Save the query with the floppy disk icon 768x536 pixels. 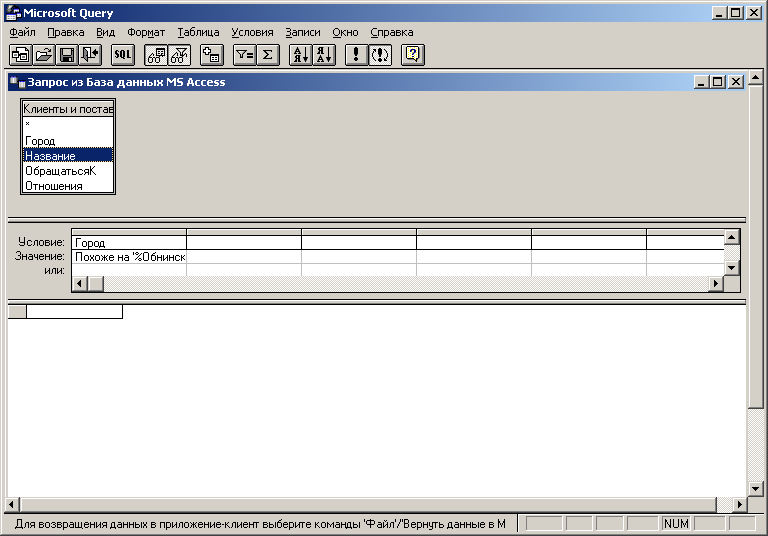(67, 55)
